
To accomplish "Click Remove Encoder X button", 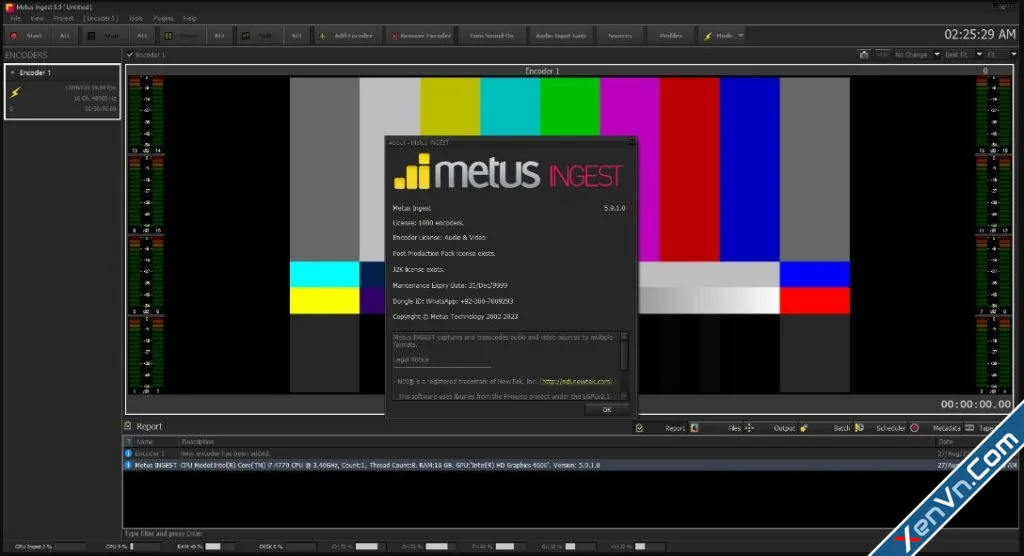I will (x=421, y=36).
